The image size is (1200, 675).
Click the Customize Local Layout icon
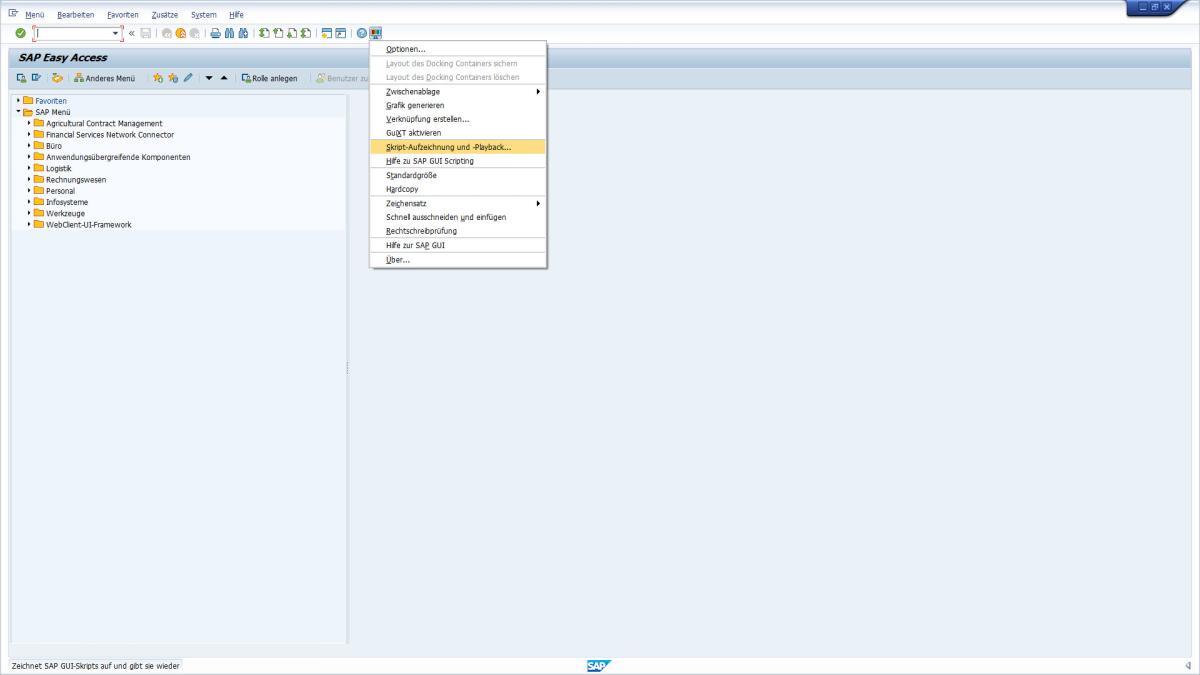pos(375,32)
